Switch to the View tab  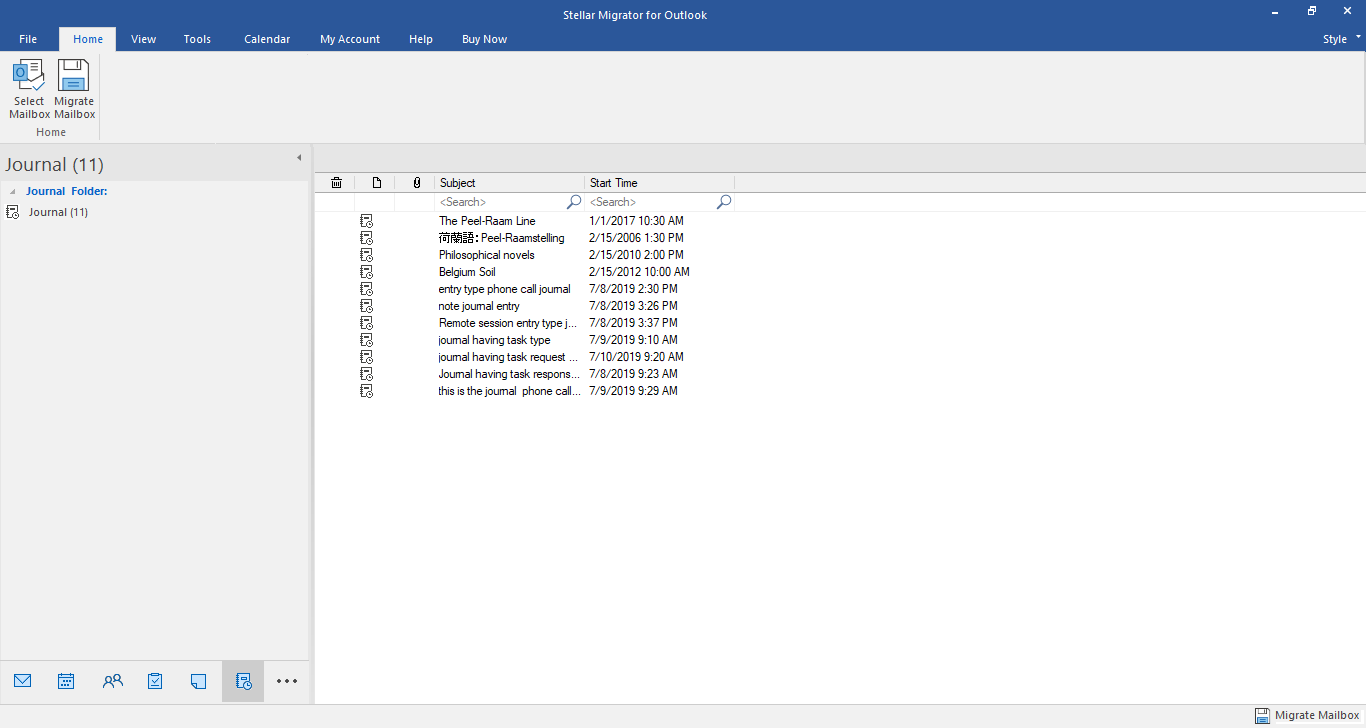pos(143,39)
